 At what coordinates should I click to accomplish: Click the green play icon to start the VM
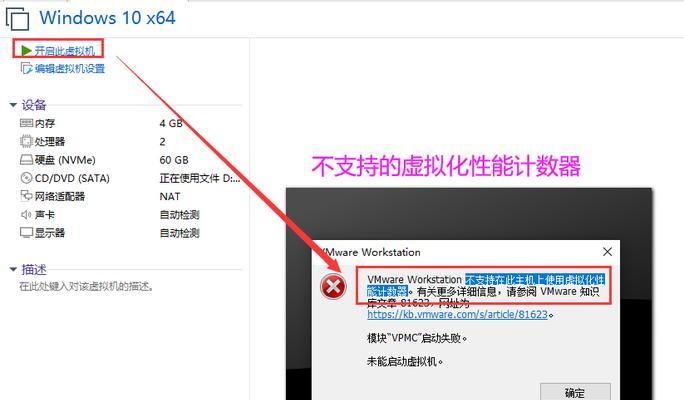pos(26,51)
